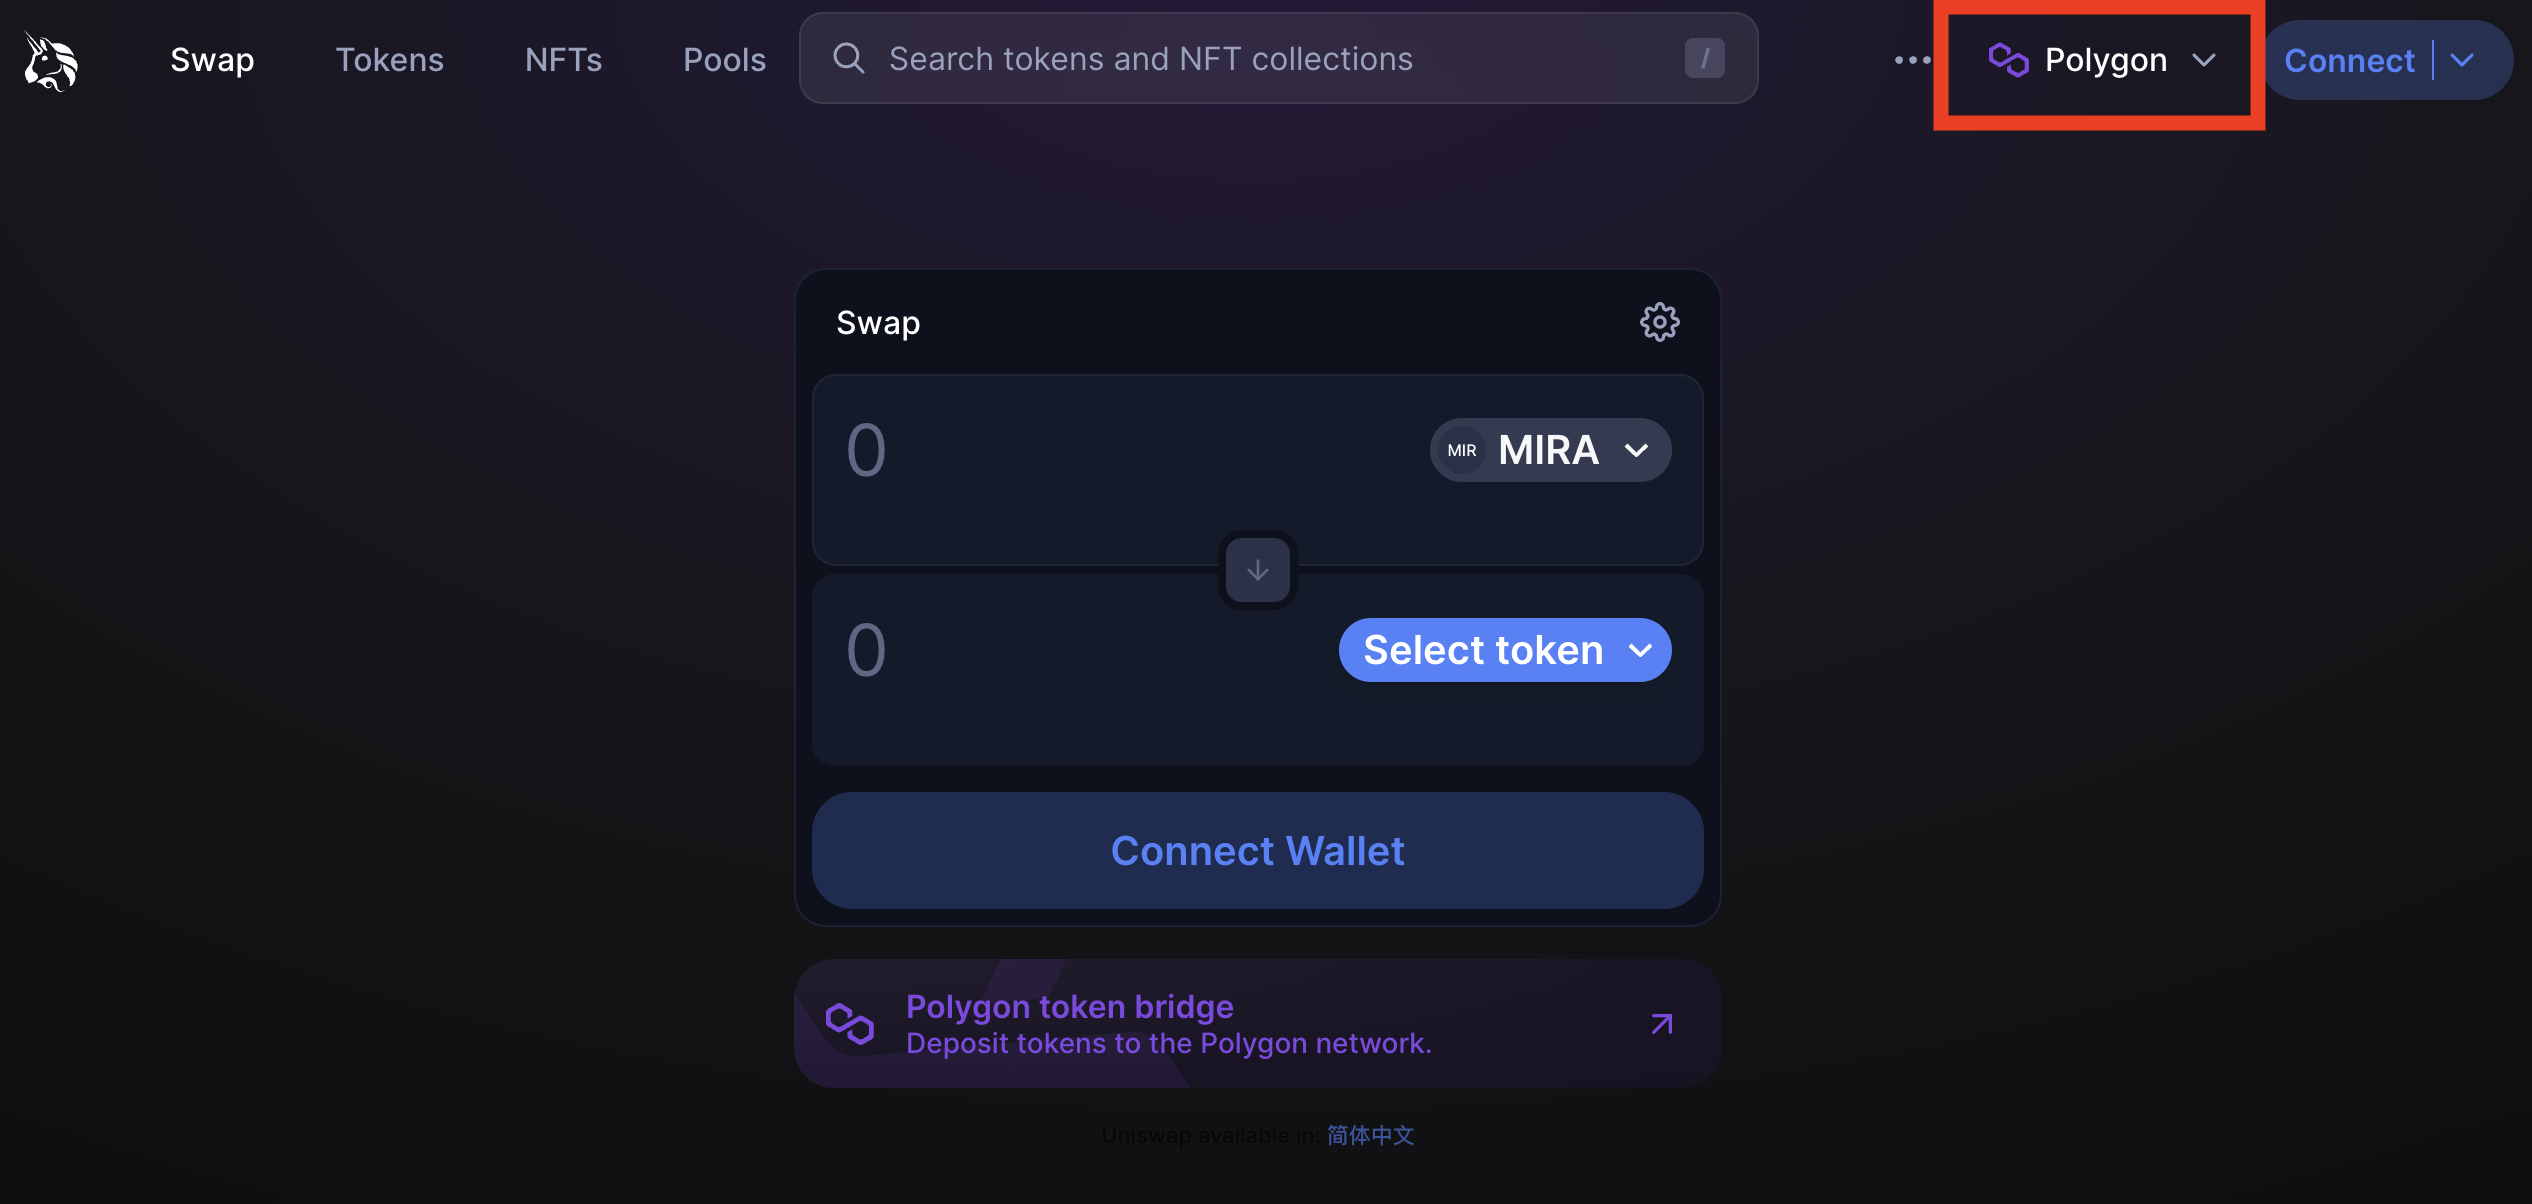Click the Connect button in header
2532x1204 pixels.
pos(2348,61)
